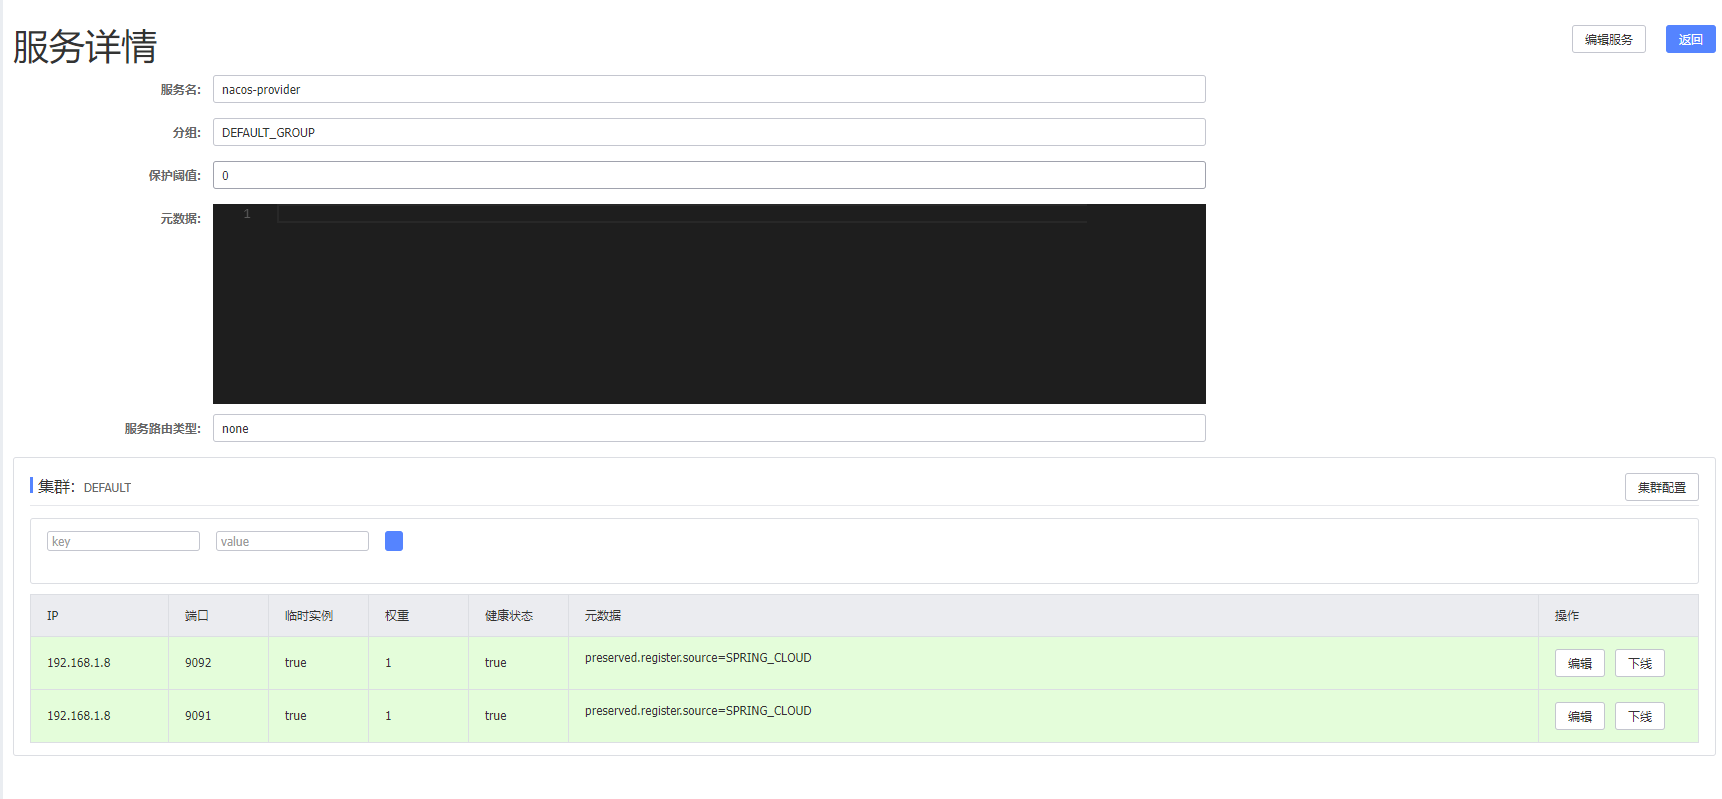Viewport: 1722px width, 799px height.
Task: Click the 服务详情 page heading
Action: (x=85, y=46)
